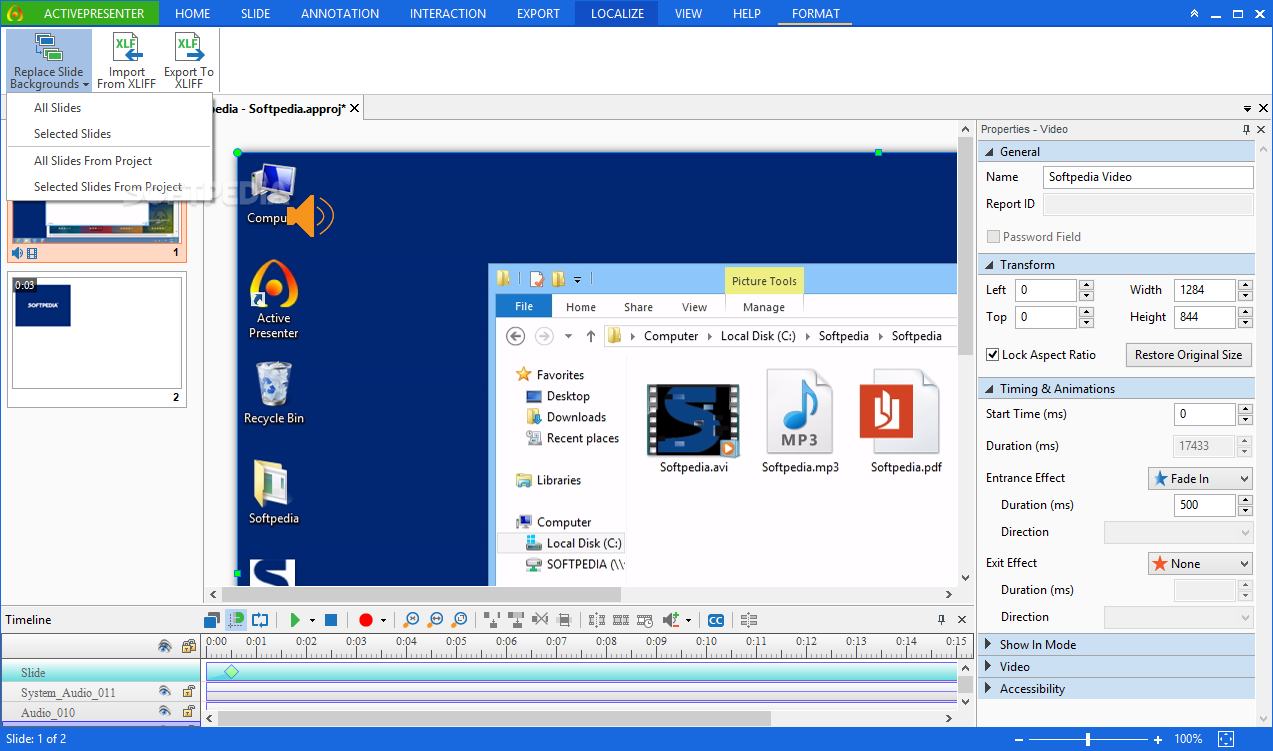
Task: Click the play button in the timeline
Action: (295, 620)
